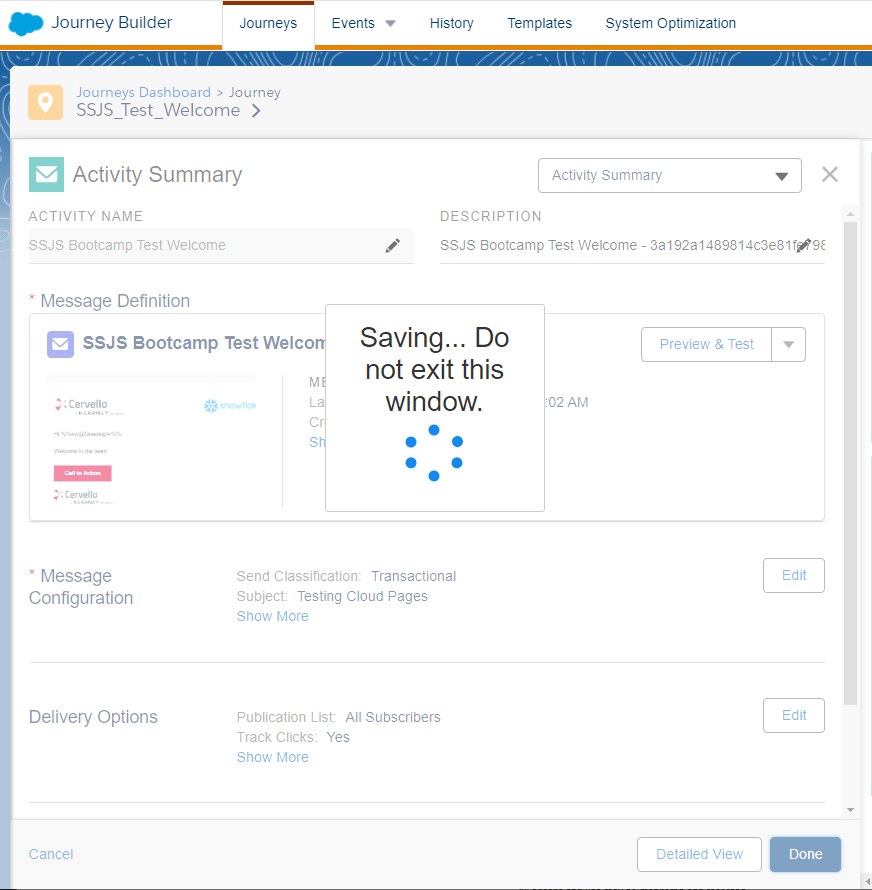Click the scroll down arrow of panel scrollbar
Viewport: 872px width, 890px height.
(x=850, y=809)
